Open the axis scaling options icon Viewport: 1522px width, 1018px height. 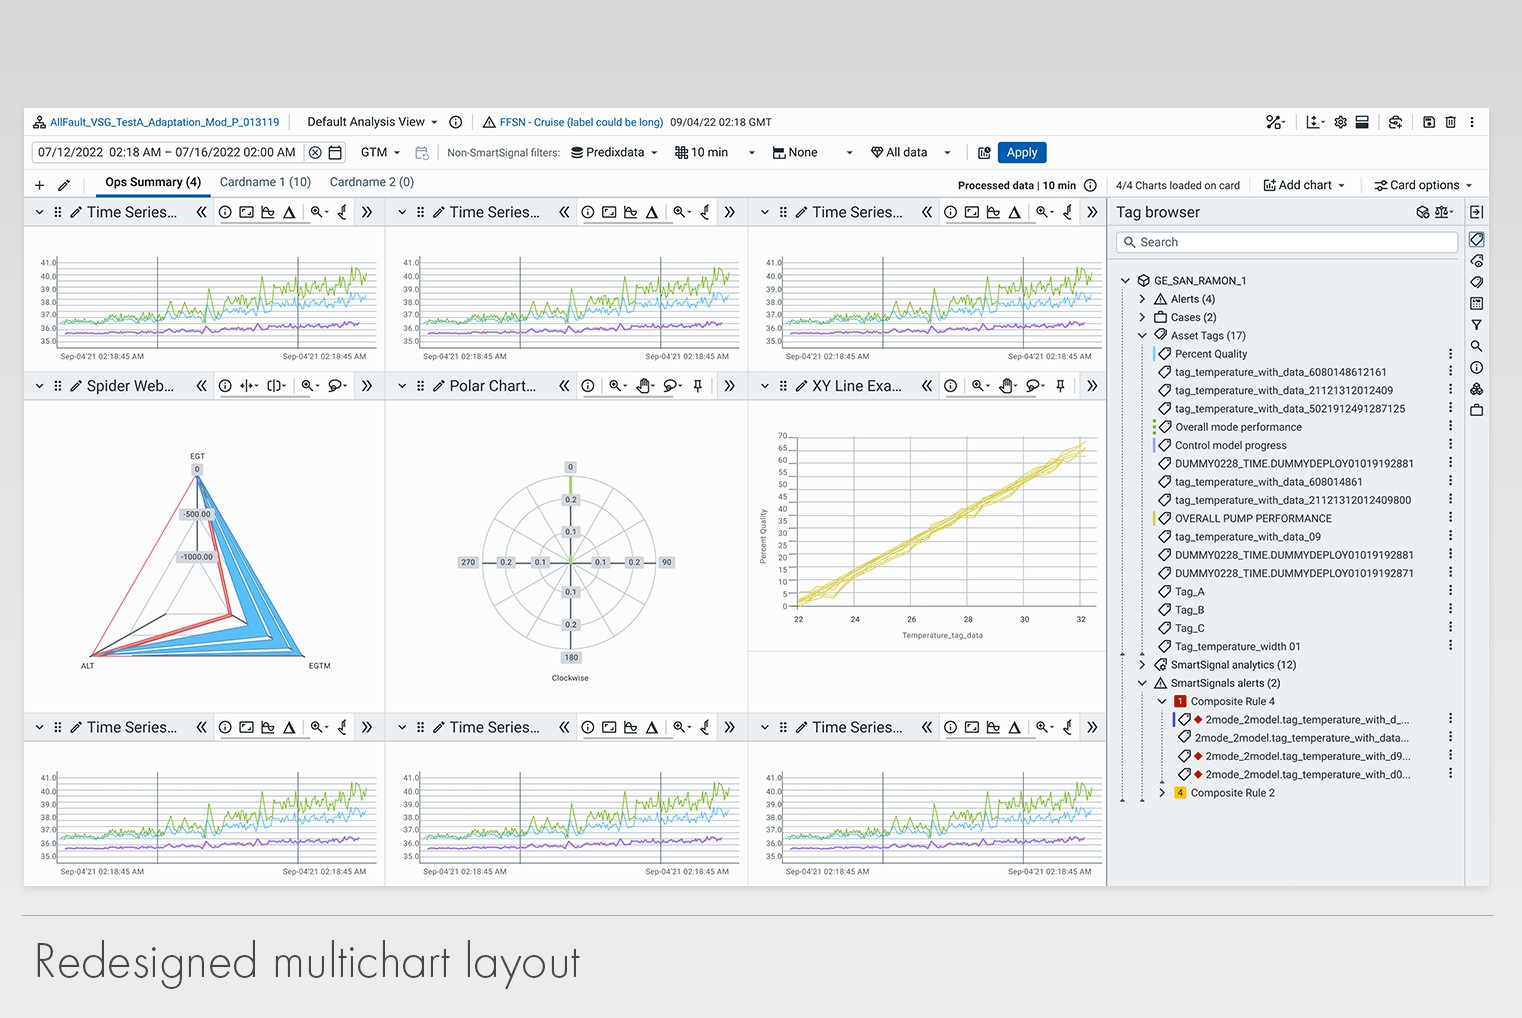coord(1315,122)
